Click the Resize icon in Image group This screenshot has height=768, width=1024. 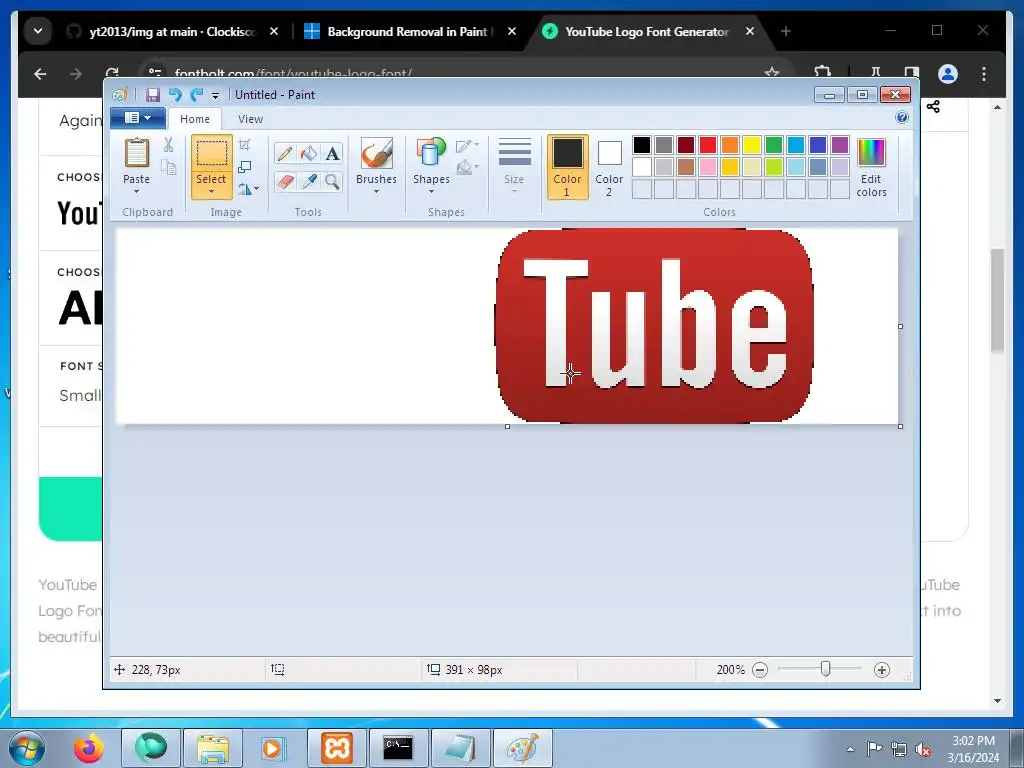pos(245,167)
